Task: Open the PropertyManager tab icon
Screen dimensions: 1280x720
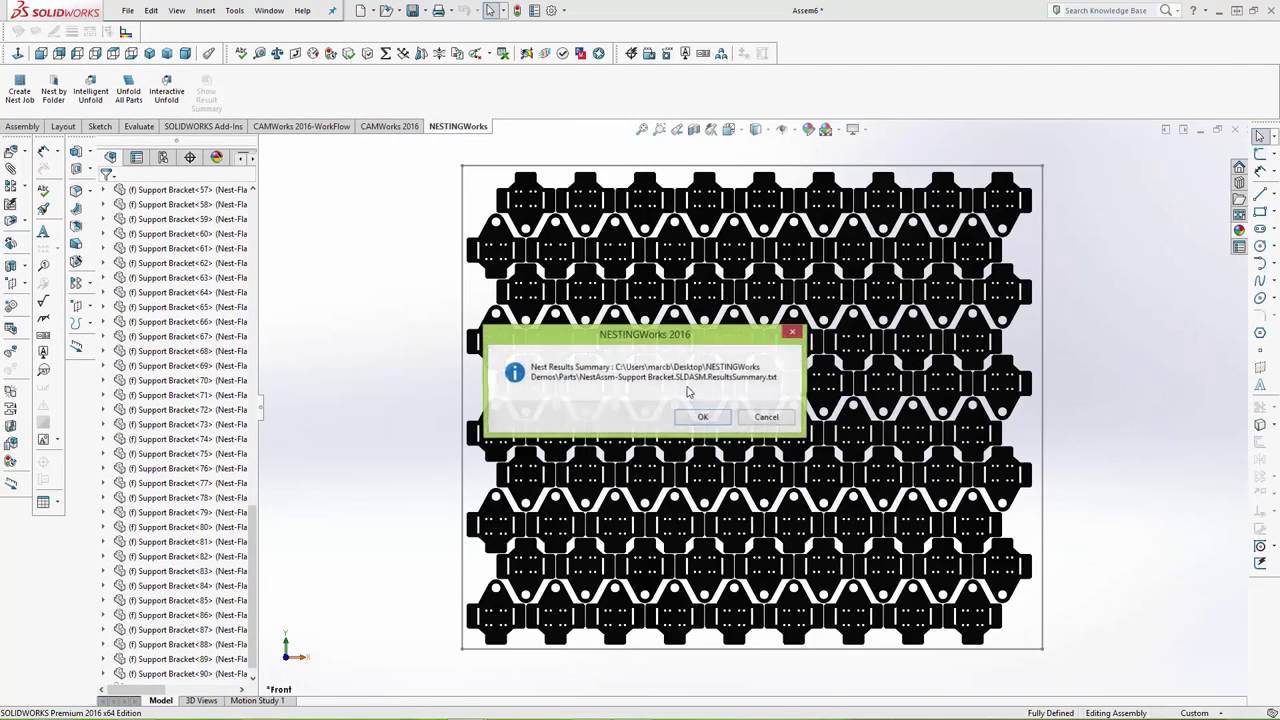Action: [137, 157]
